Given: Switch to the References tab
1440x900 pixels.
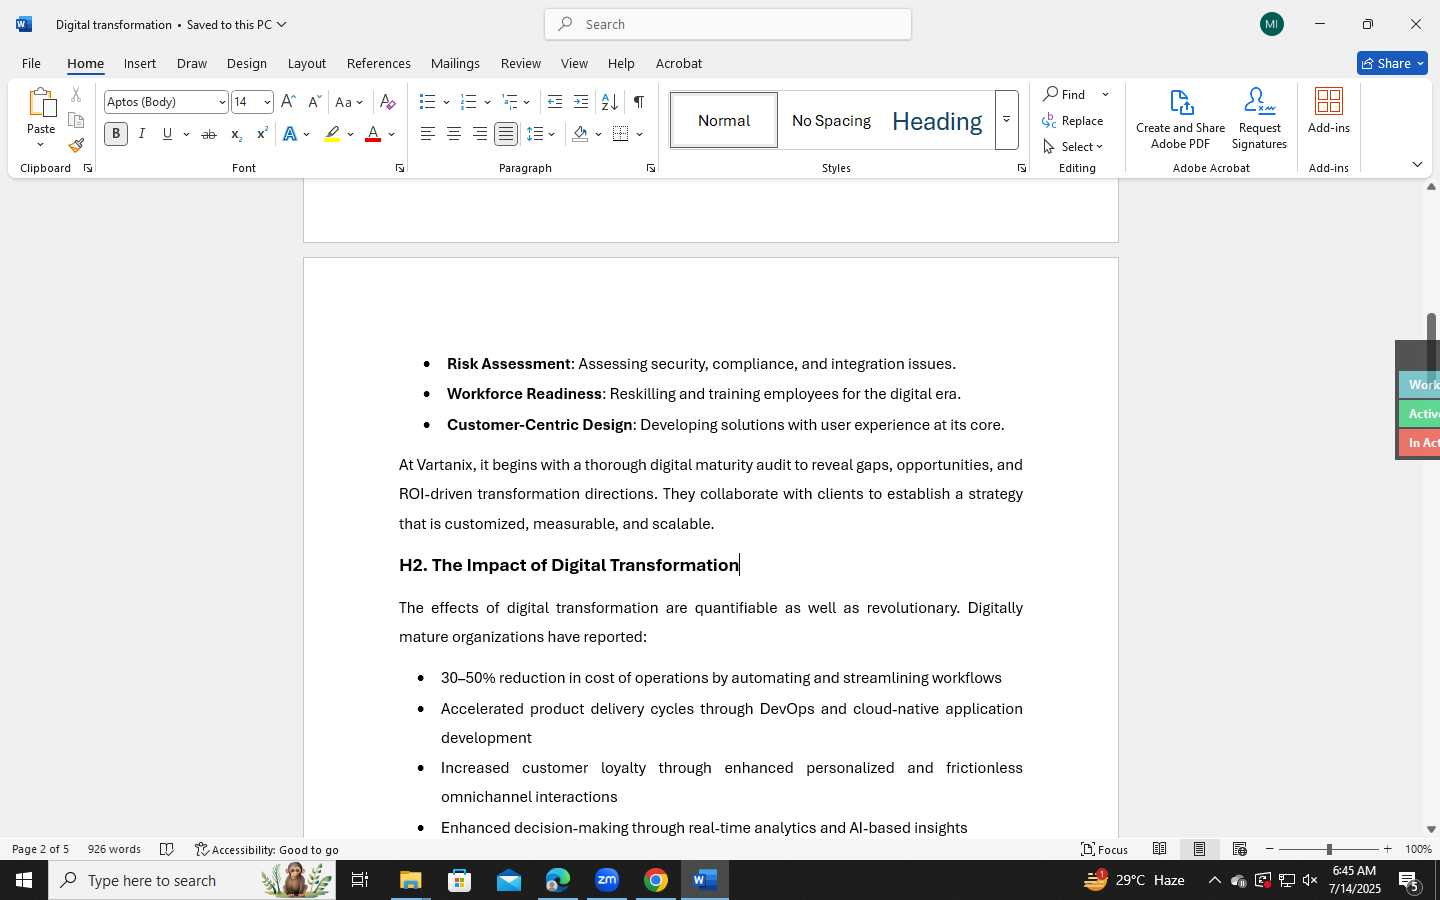Looking at the screenshot, I should (x=378, y=63).
